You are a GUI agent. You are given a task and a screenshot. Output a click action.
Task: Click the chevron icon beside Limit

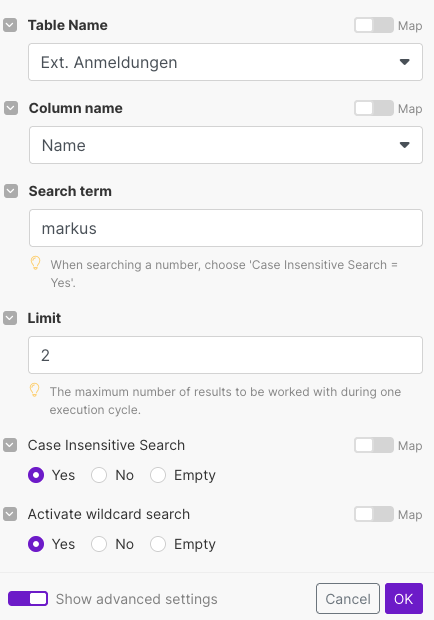point(10,318)
